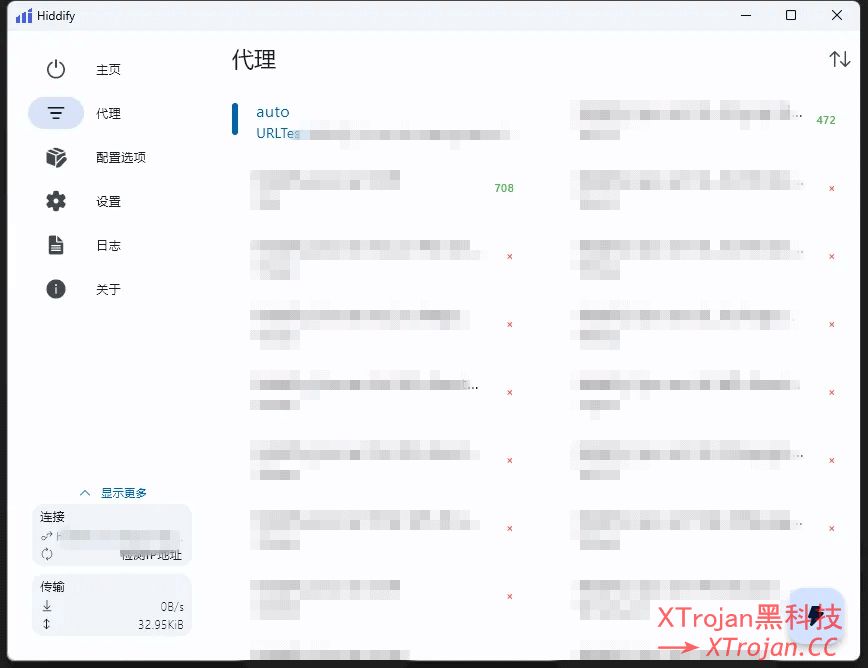This screenshot has height=668, width=868.
Task: Click the 代理 page heading
Action: [254, 59]
